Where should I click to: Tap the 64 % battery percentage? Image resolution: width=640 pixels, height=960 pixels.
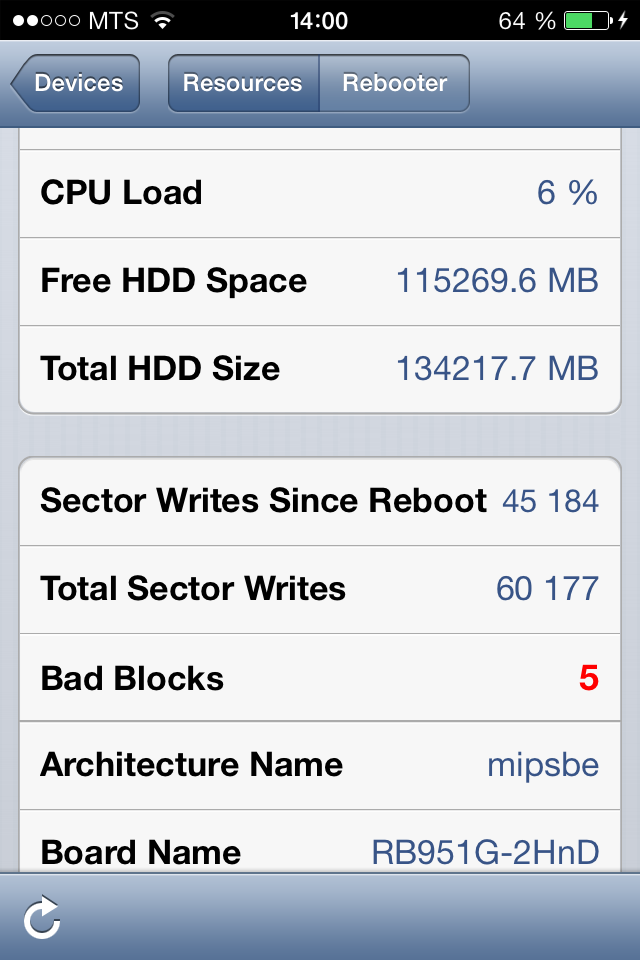(x=527, y=21)
